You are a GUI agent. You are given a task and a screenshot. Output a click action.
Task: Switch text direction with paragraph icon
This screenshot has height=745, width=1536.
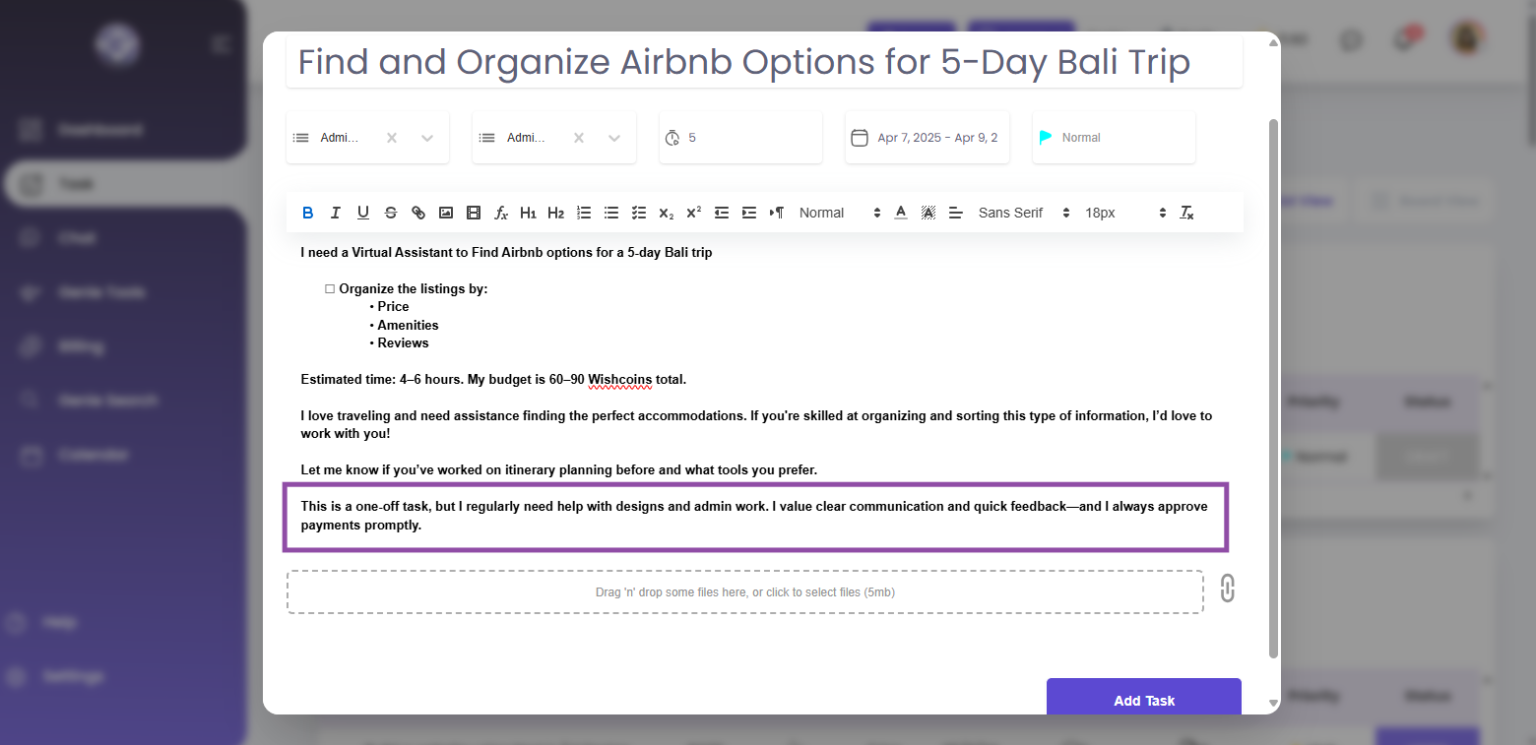(x=777, y=213)
